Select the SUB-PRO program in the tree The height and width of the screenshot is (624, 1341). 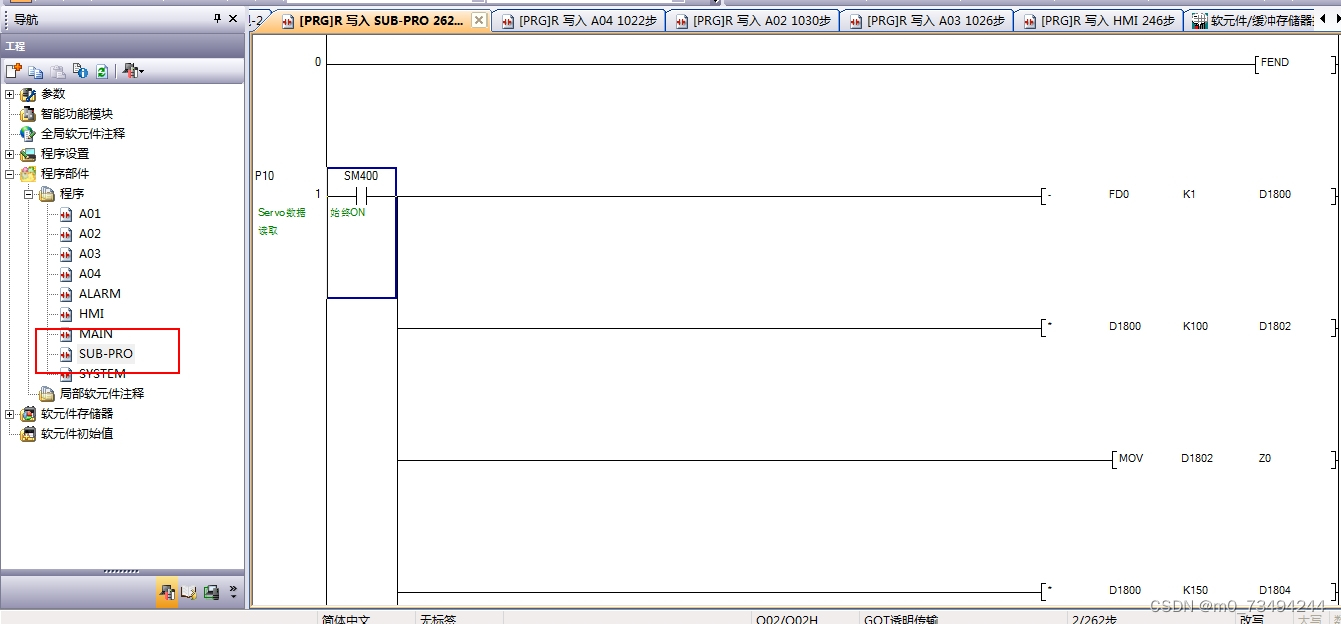pyautogui.click(x=106, y=354)
